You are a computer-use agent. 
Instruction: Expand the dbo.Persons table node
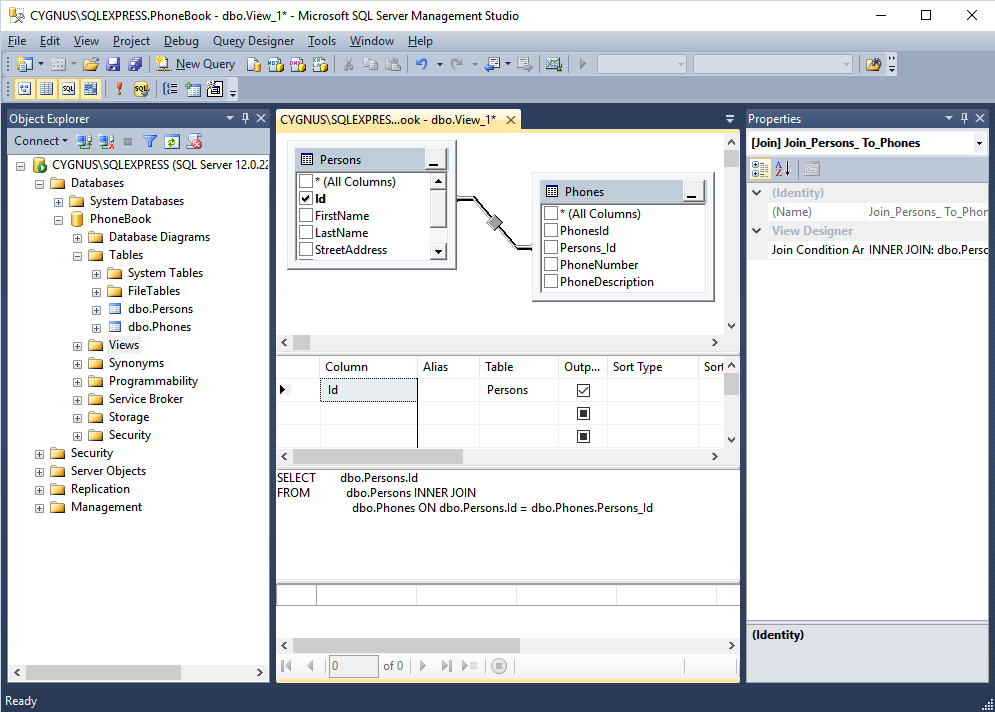click(96, 310)
